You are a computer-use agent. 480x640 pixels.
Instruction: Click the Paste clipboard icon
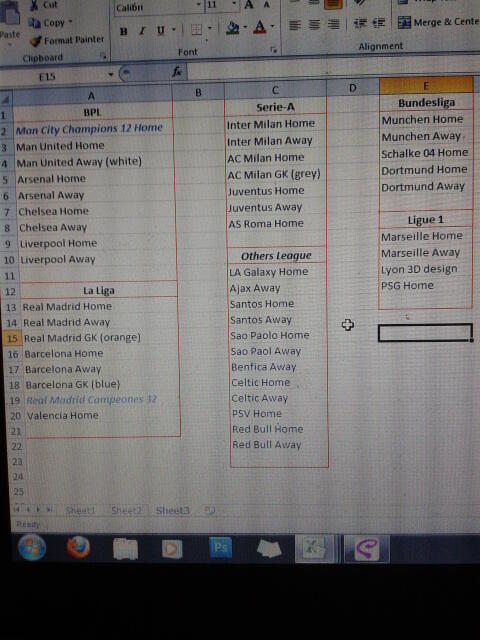point(10,14)
